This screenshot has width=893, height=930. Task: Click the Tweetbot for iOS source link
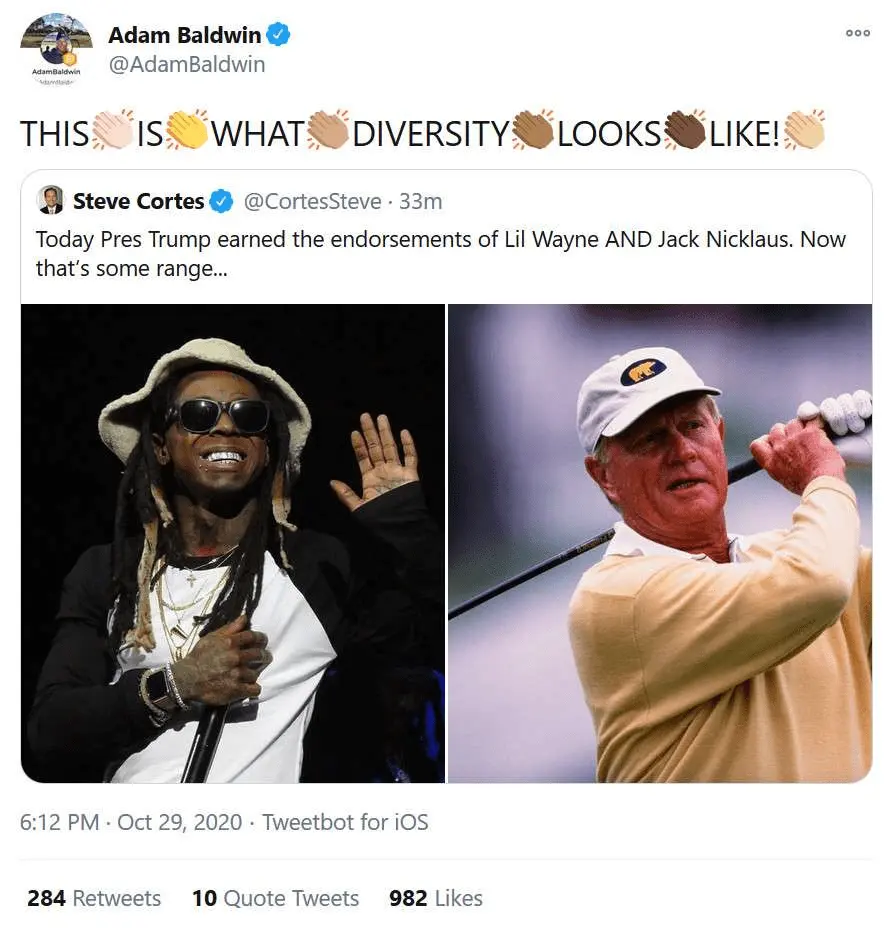tap(345, 822)
